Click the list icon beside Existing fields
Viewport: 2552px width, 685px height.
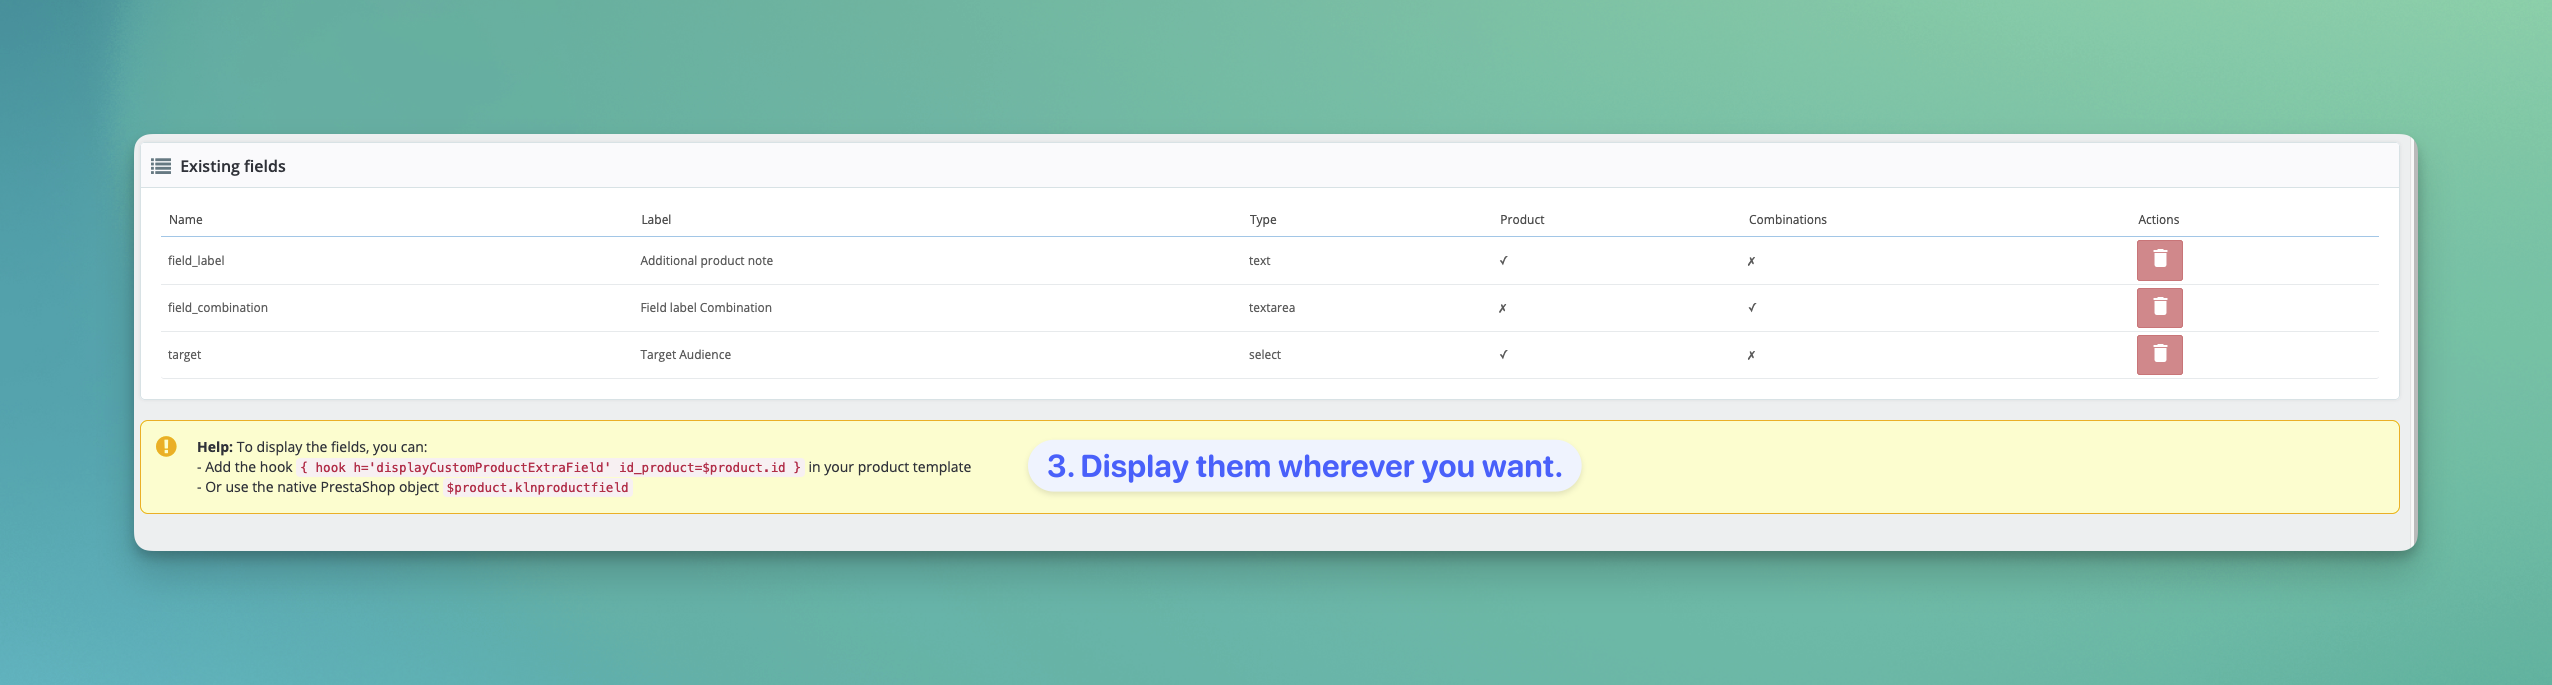pos(161,166)
